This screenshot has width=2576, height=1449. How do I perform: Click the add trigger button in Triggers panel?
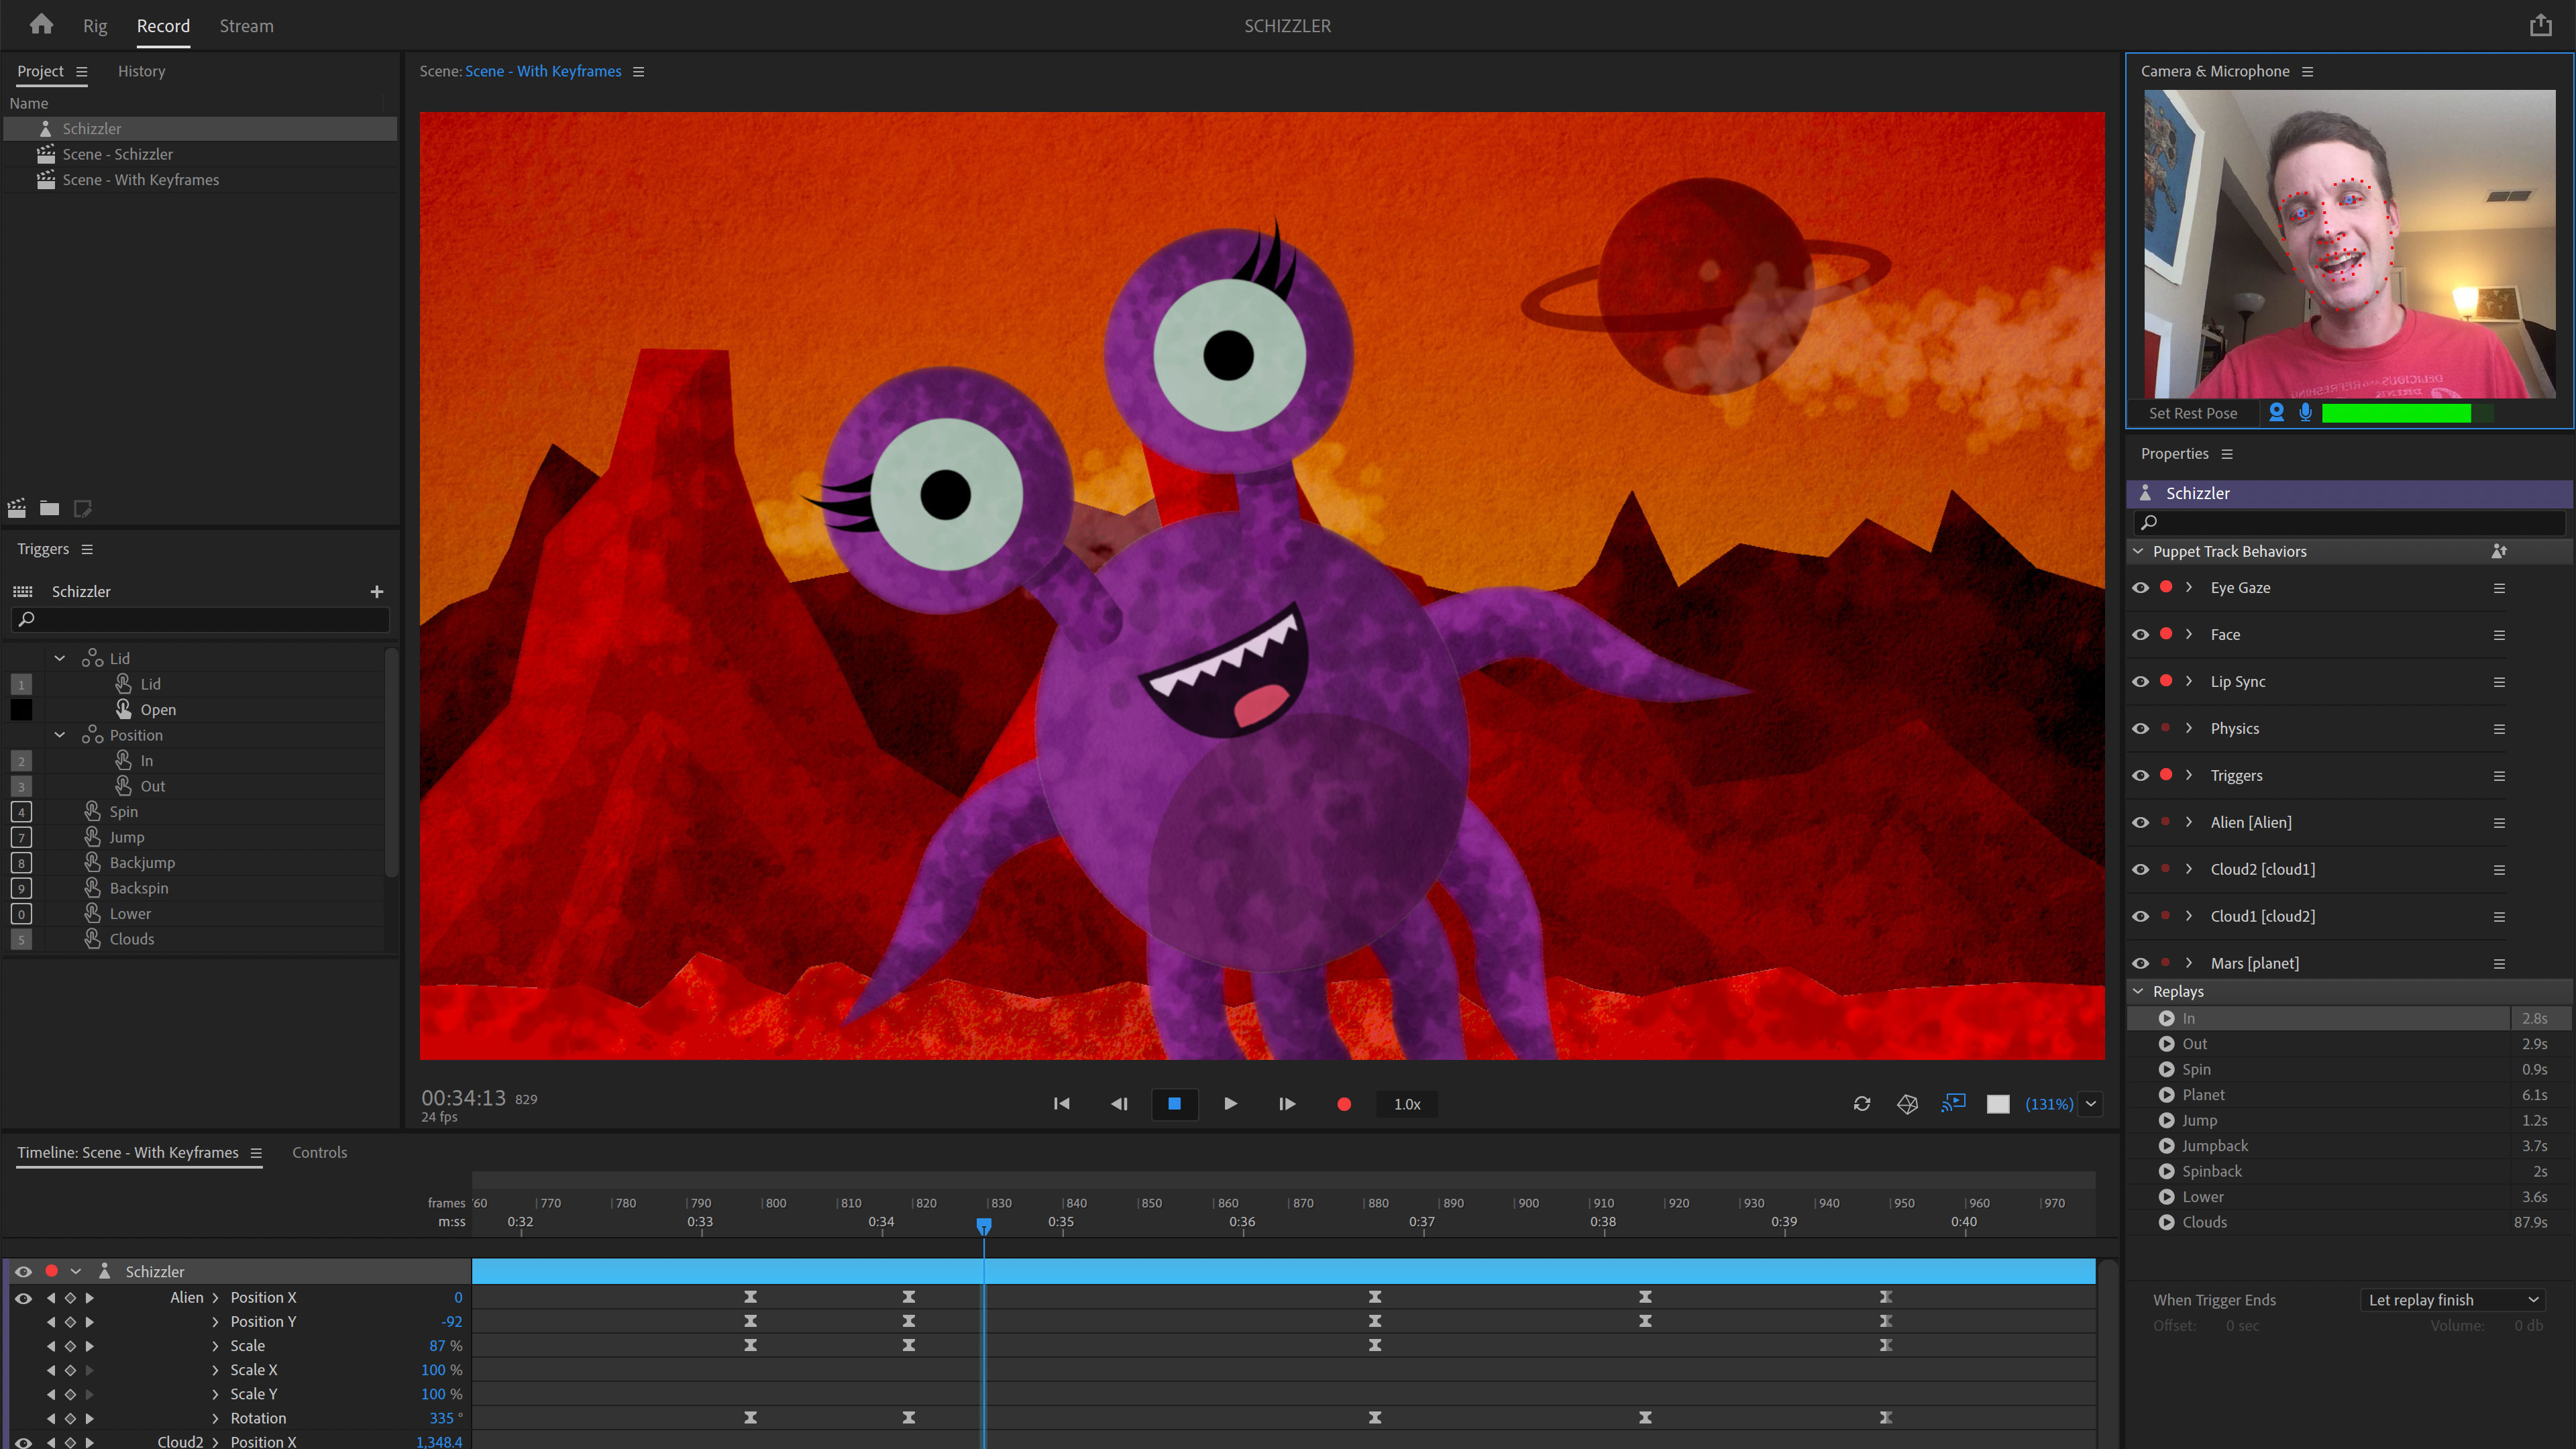(377, 591)
